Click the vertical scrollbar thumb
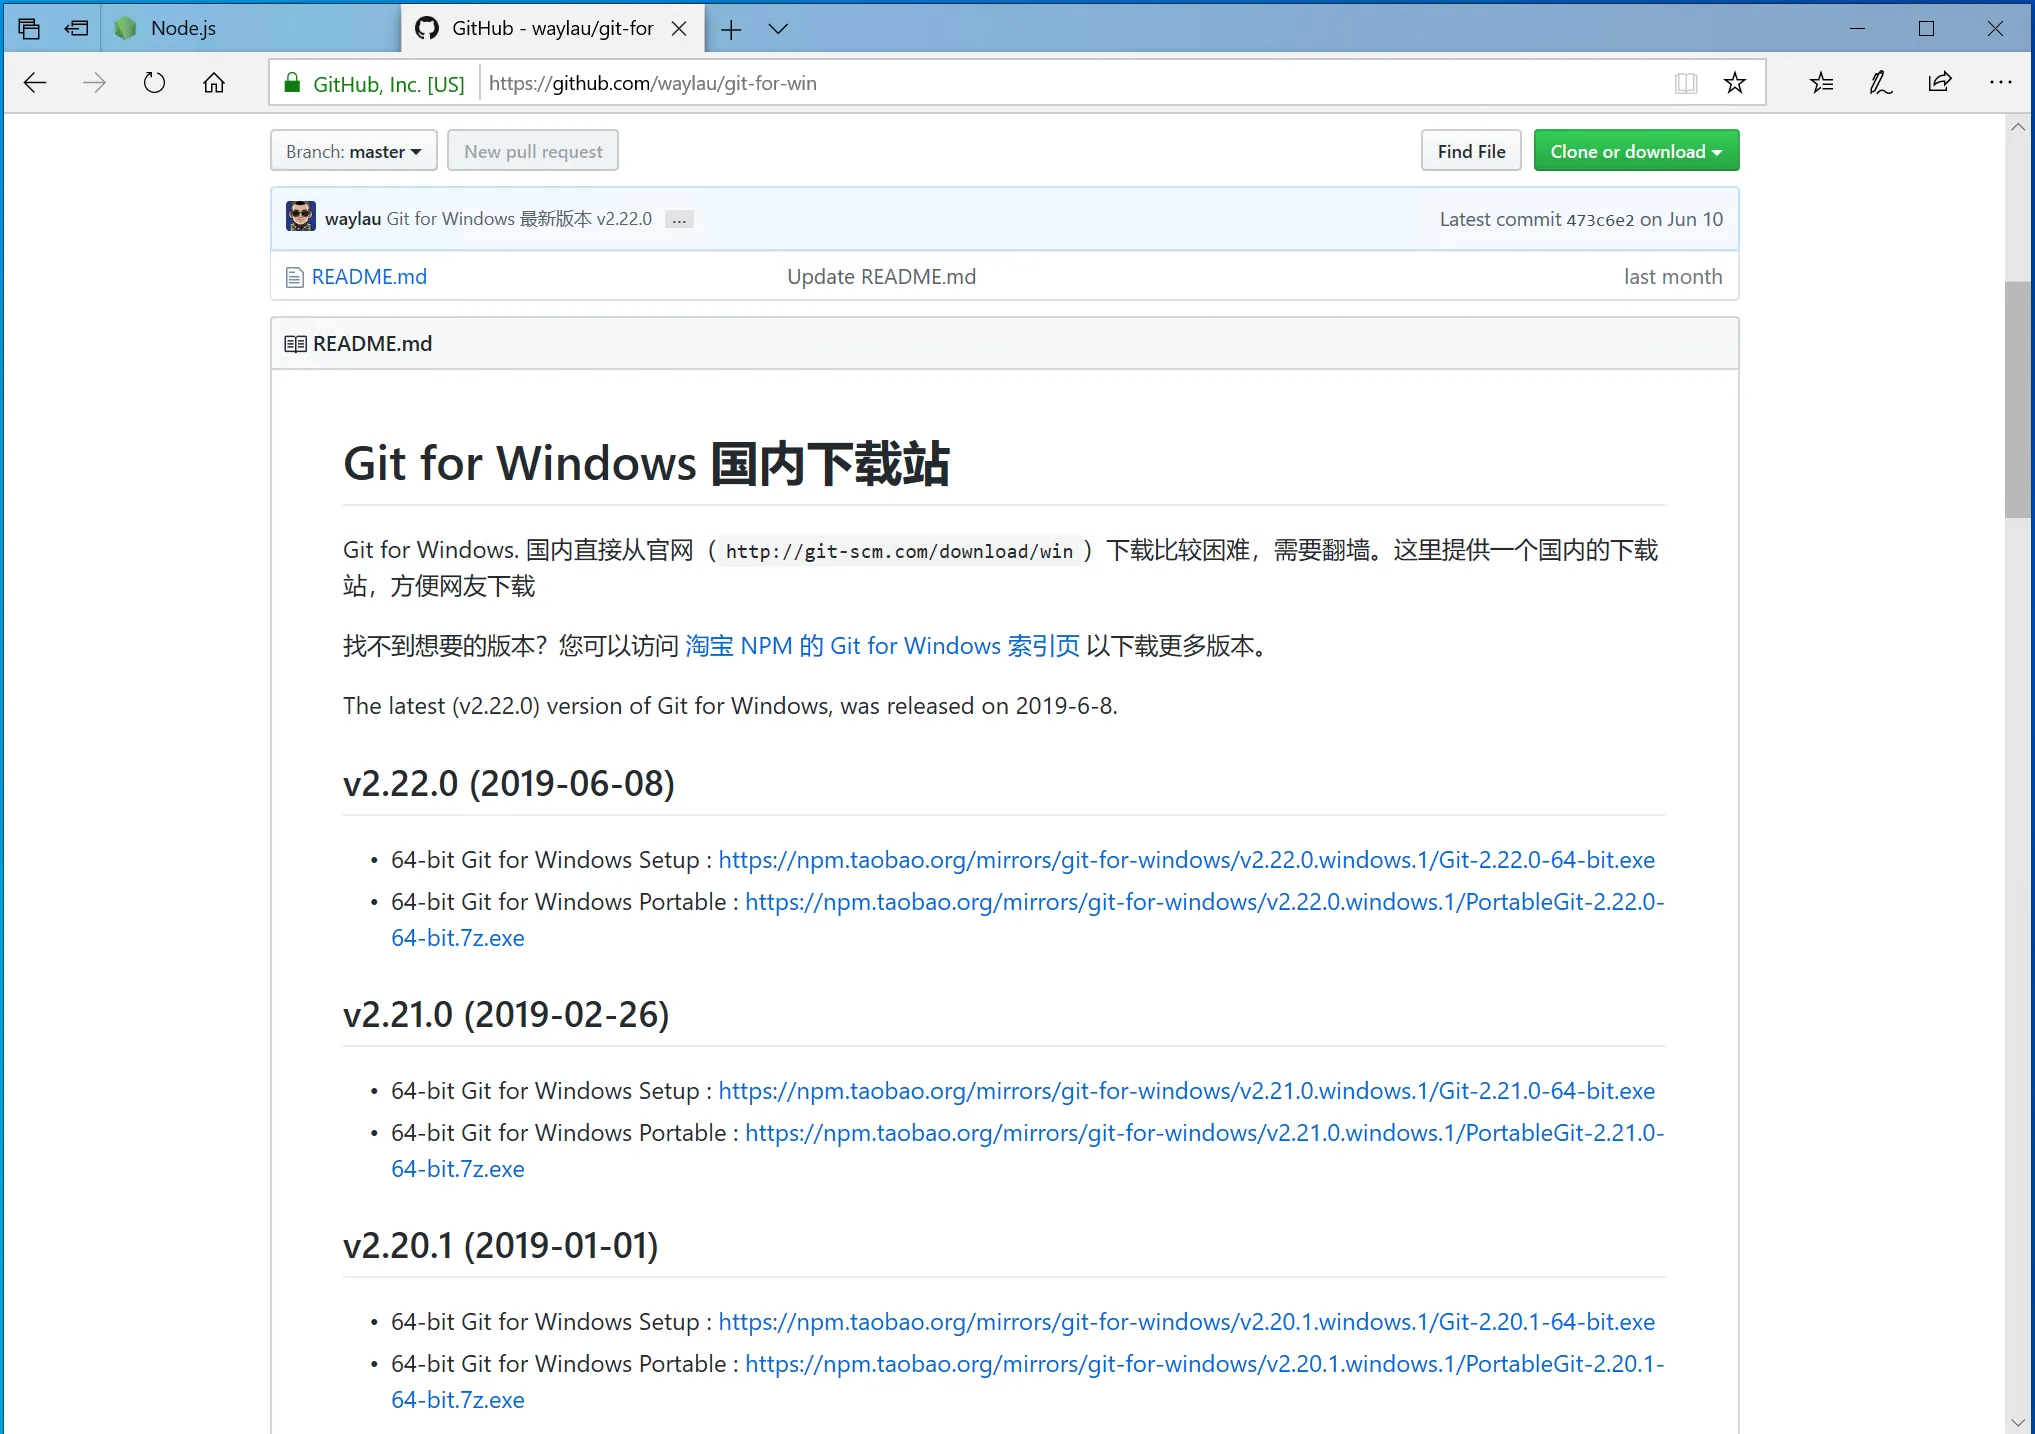 (x=2017, y=400)
